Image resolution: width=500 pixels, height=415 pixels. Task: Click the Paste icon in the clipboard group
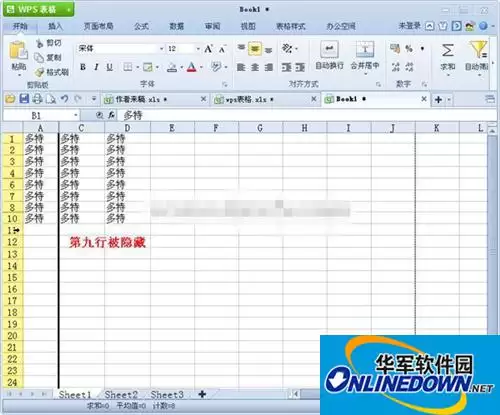[18, 51]
